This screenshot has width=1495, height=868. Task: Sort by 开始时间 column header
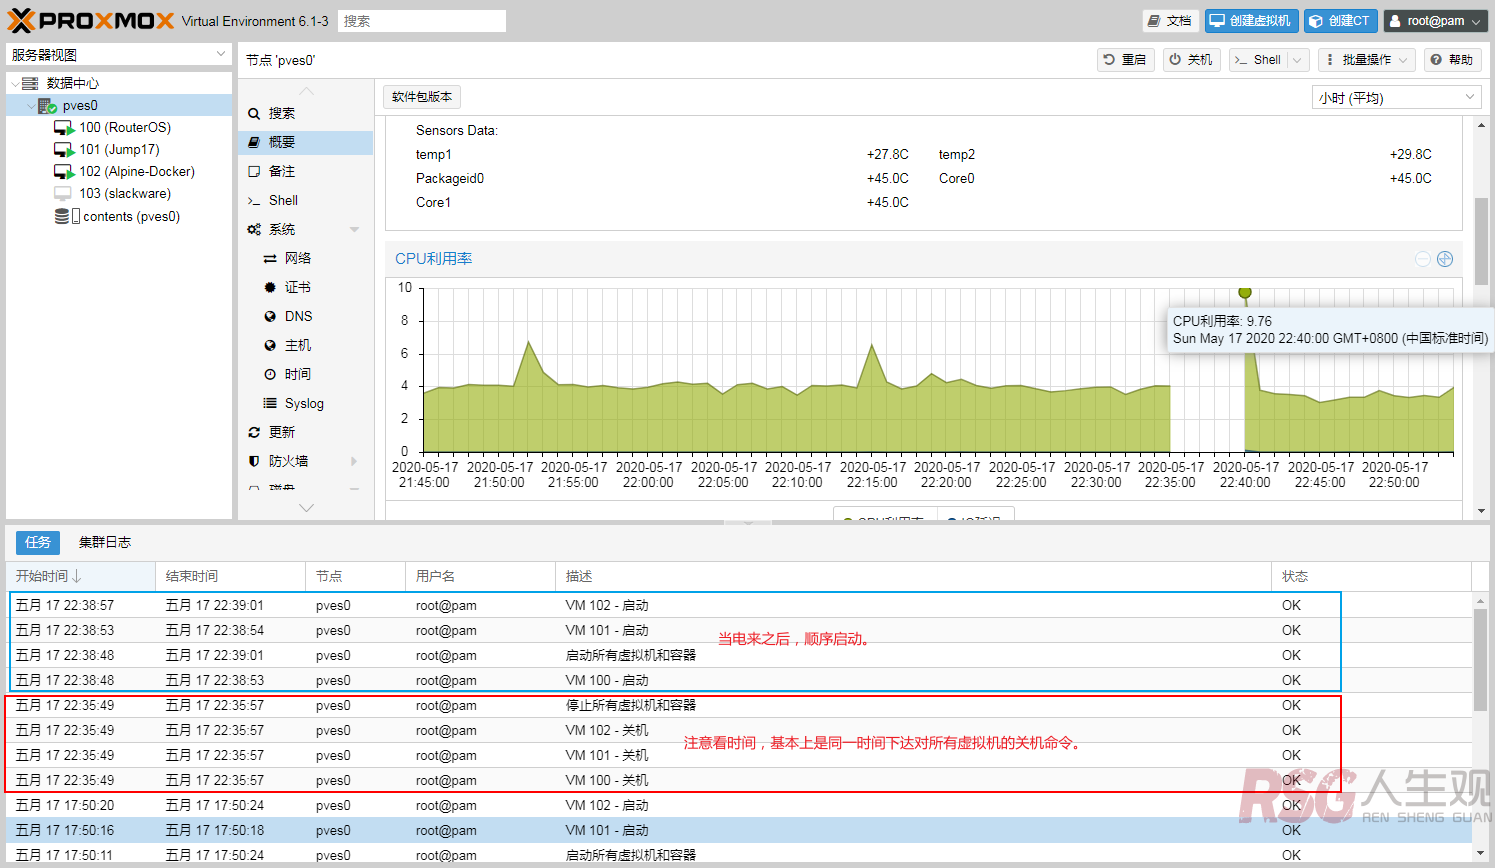(x=81, y=576)
